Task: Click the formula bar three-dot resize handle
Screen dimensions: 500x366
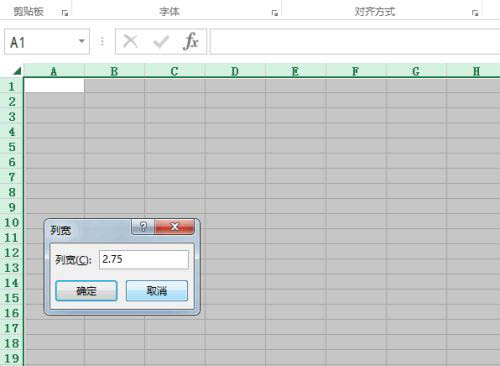Action: point(102,41)
